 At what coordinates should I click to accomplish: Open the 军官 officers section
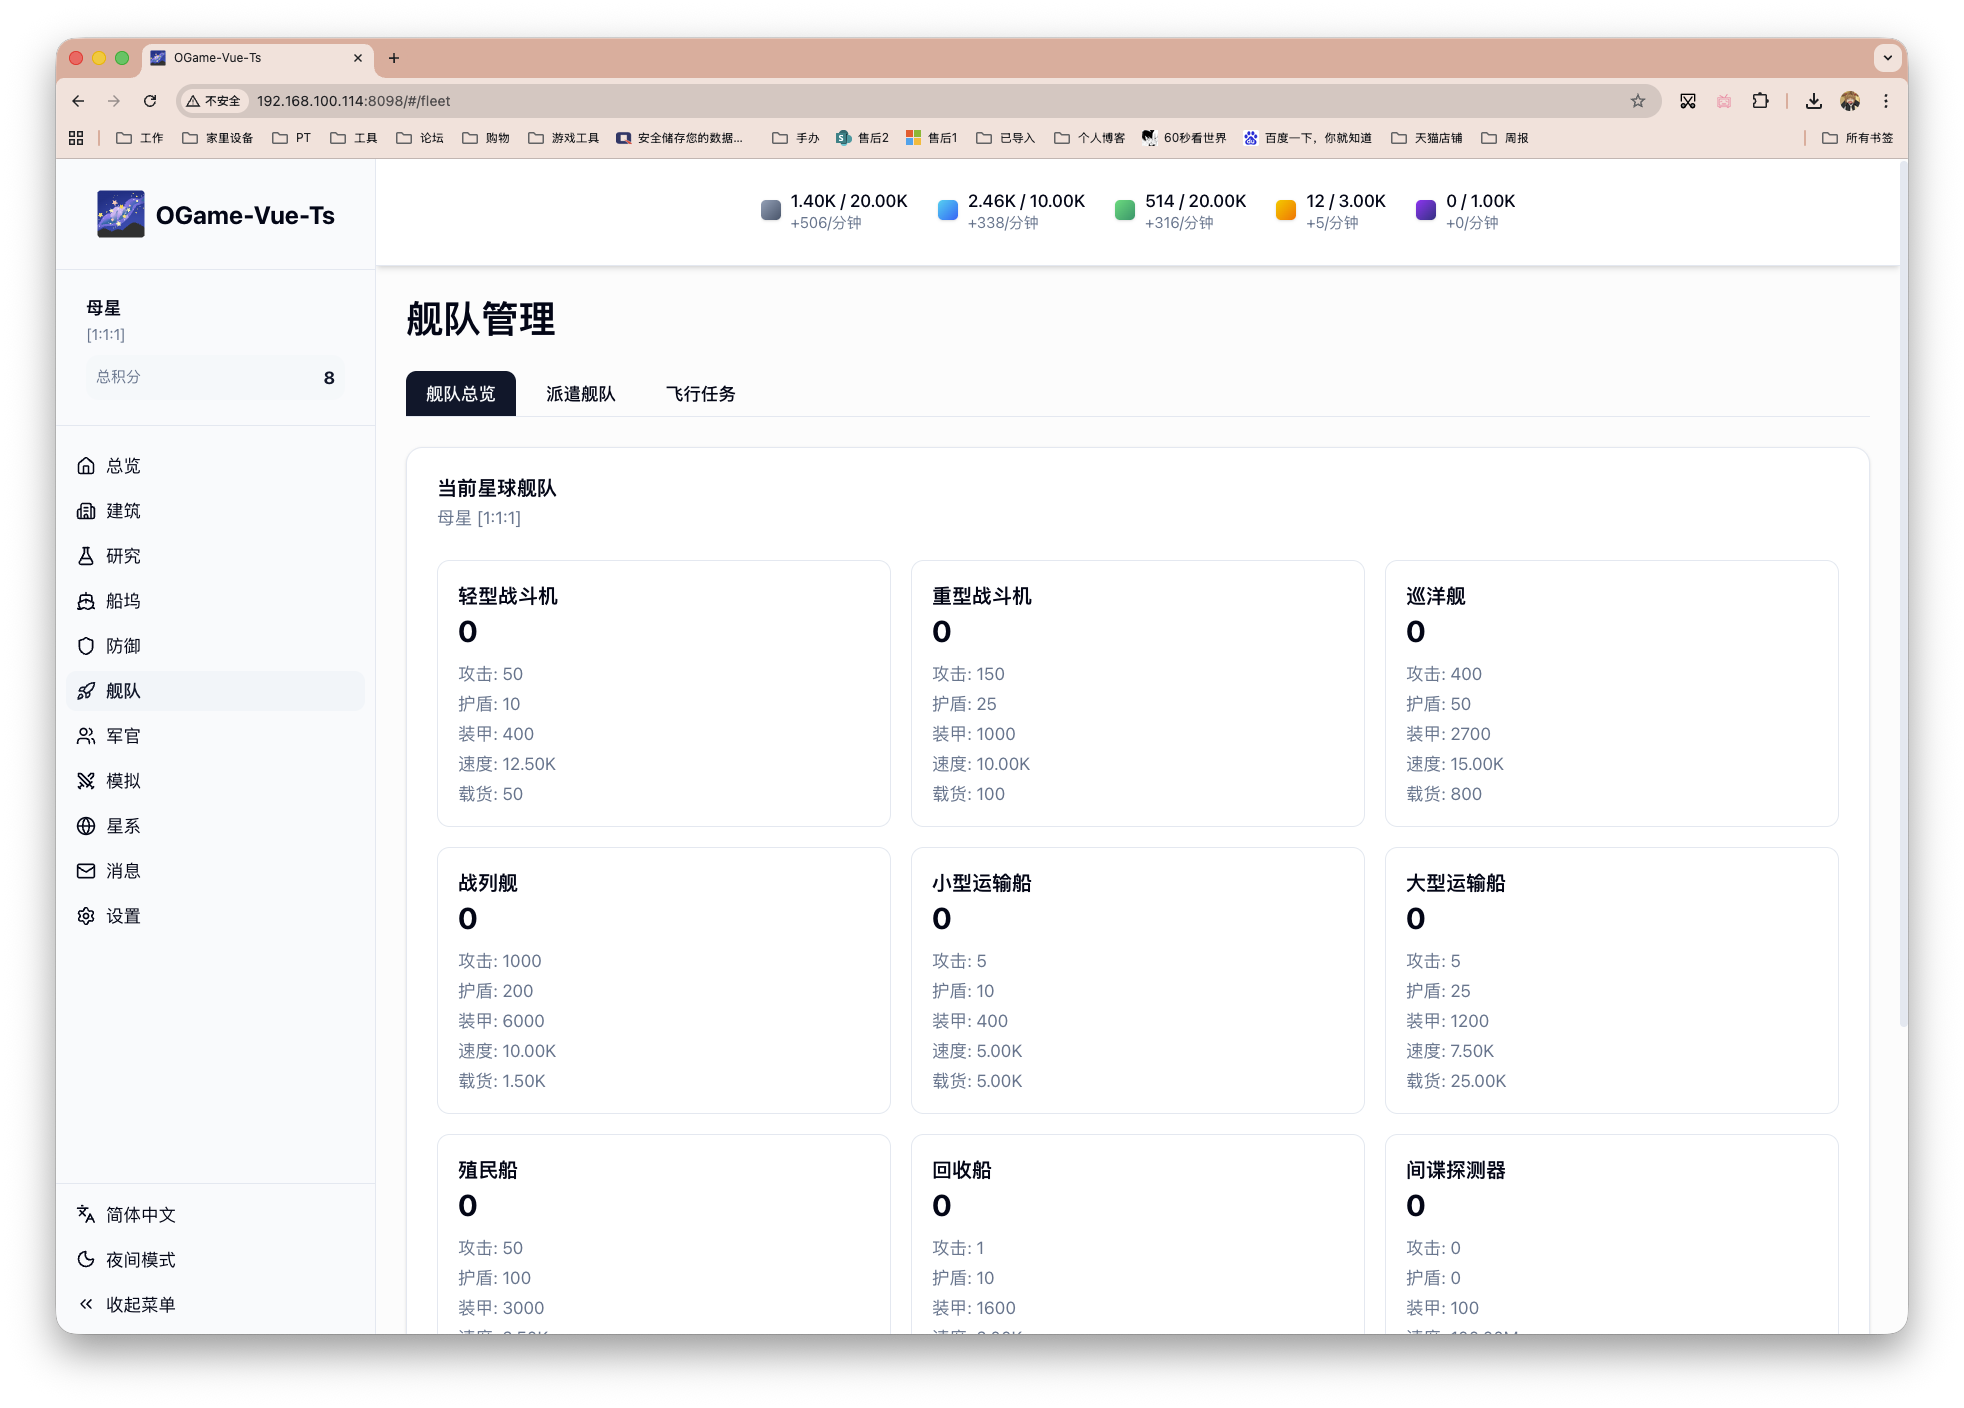click(122, 736)
